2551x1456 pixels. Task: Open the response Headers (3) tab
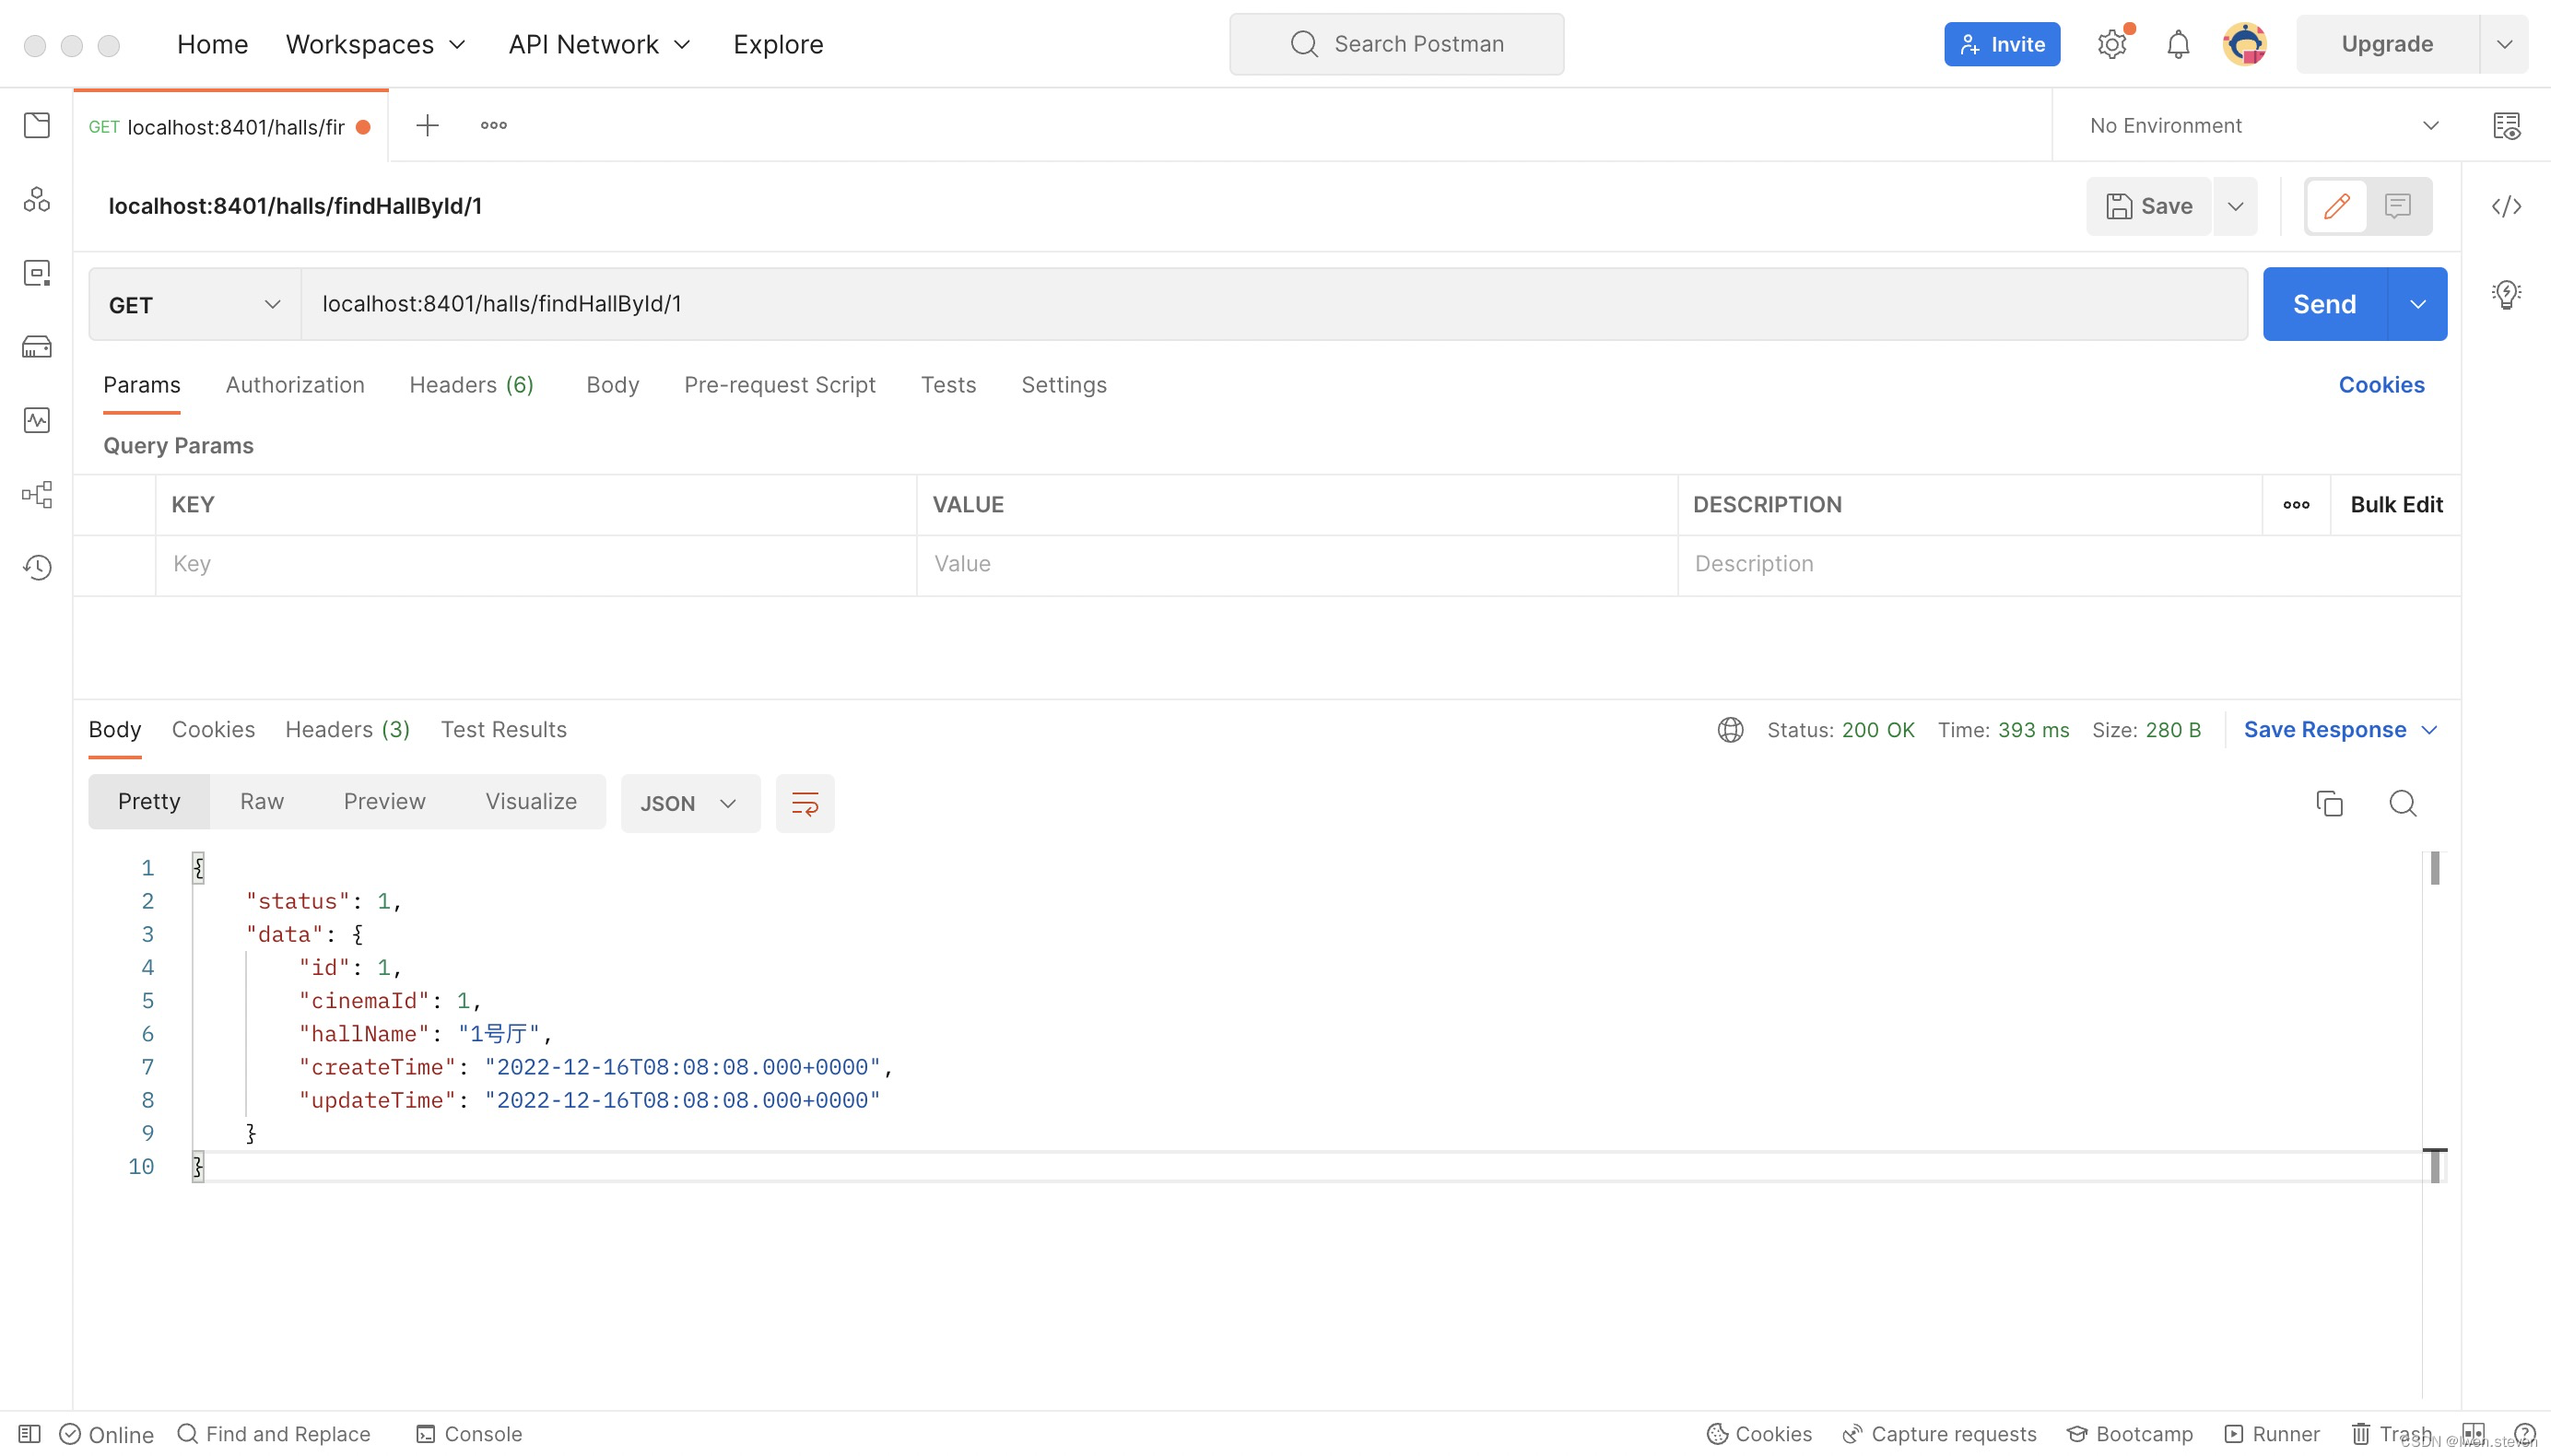[x=347, y=729]
